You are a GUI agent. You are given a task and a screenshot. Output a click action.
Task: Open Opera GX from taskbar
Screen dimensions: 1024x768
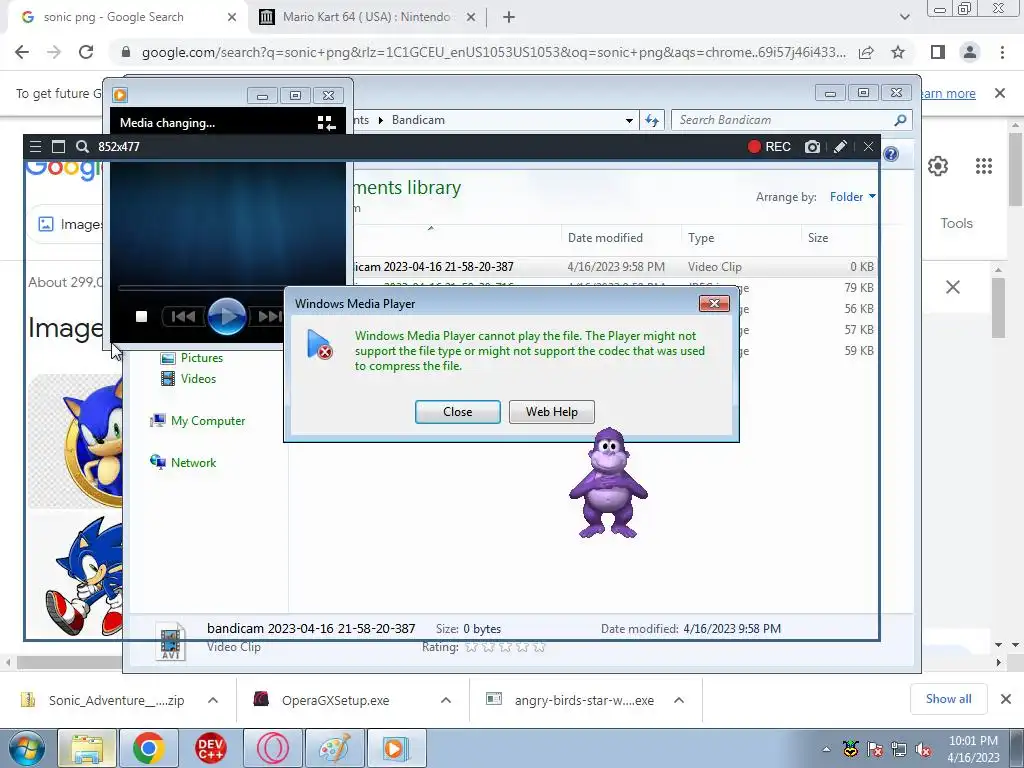[272, 748]
